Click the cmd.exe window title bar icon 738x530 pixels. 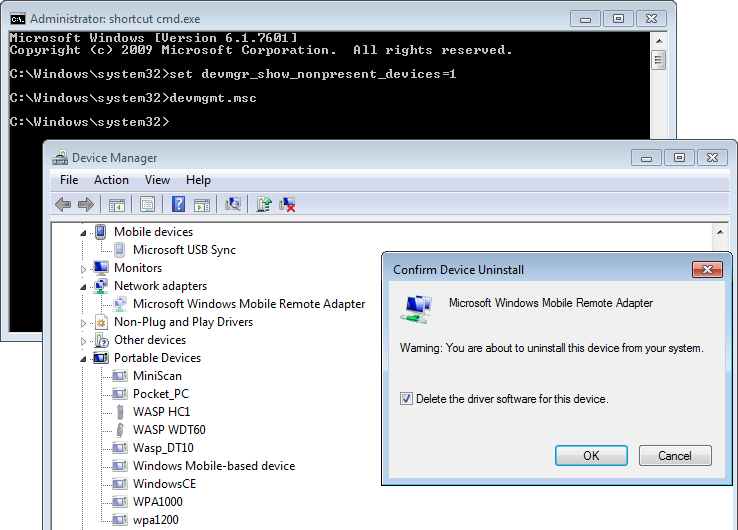(x=18, y=19)
